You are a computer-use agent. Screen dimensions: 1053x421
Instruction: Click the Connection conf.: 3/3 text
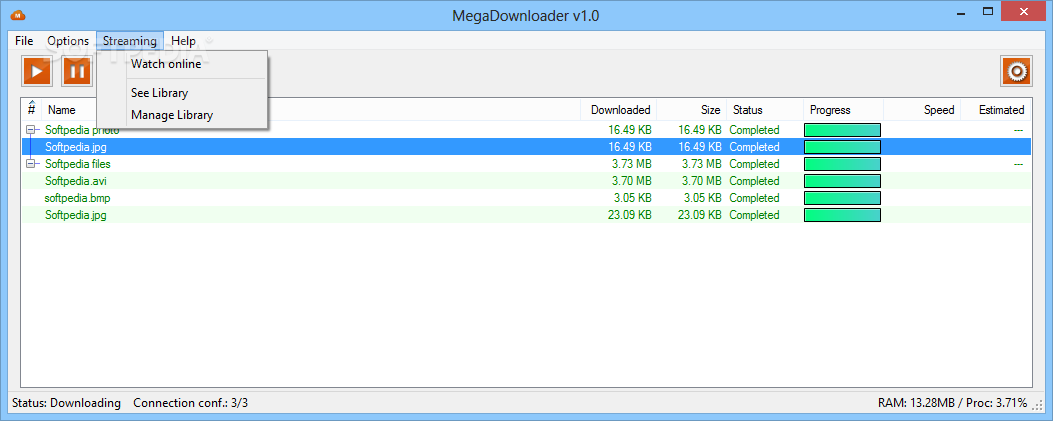191,403
